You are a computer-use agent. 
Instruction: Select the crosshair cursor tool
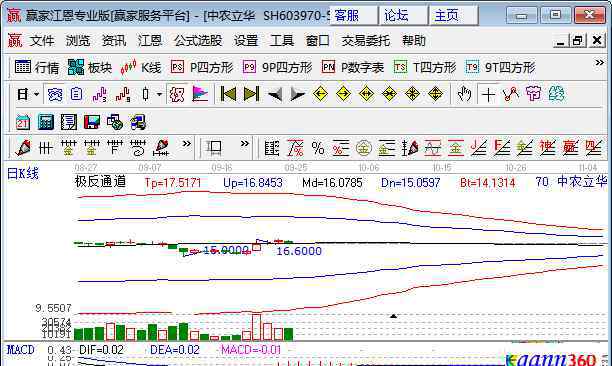[x=488, y=94]
